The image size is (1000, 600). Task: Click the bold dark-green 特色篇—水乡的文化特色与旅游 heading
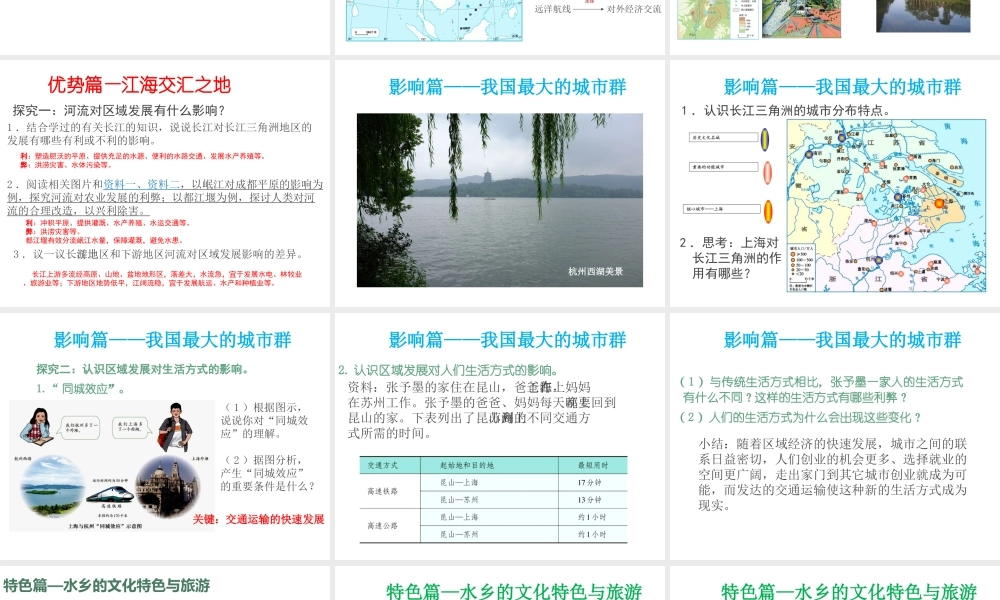click(107, 585)
